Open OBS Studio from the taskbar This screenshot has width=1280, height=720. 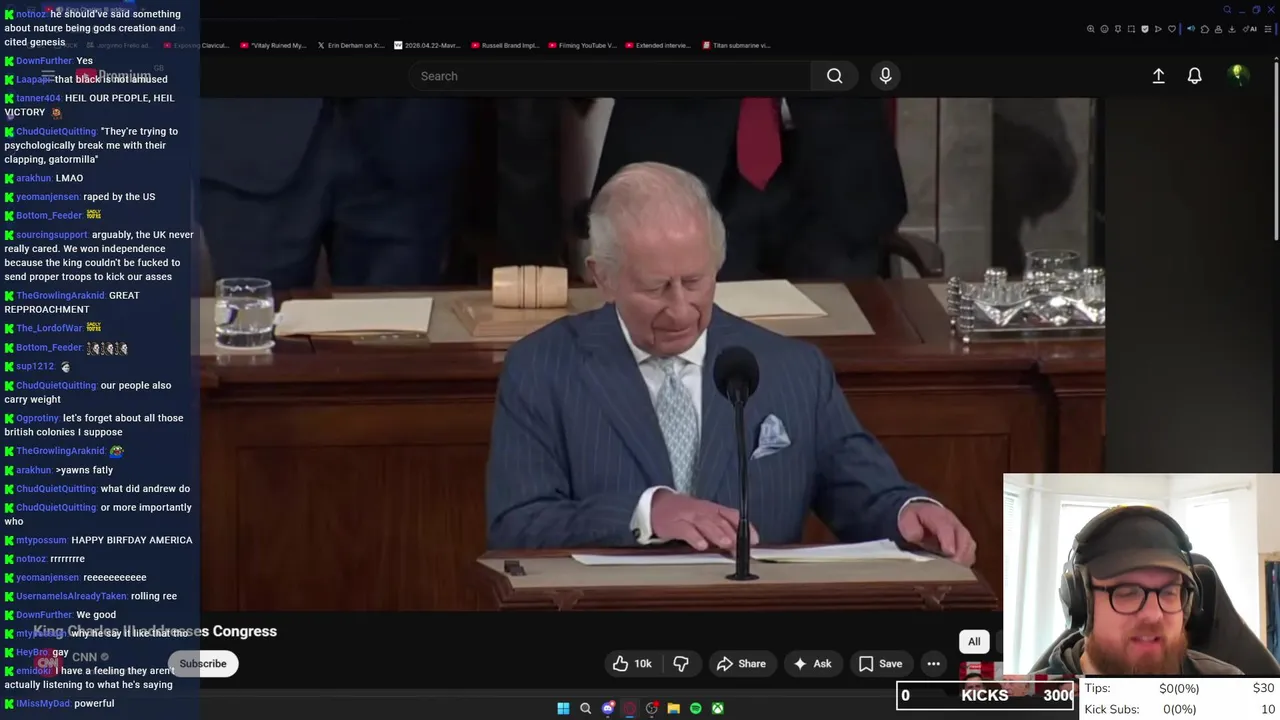tap(652, 709)
